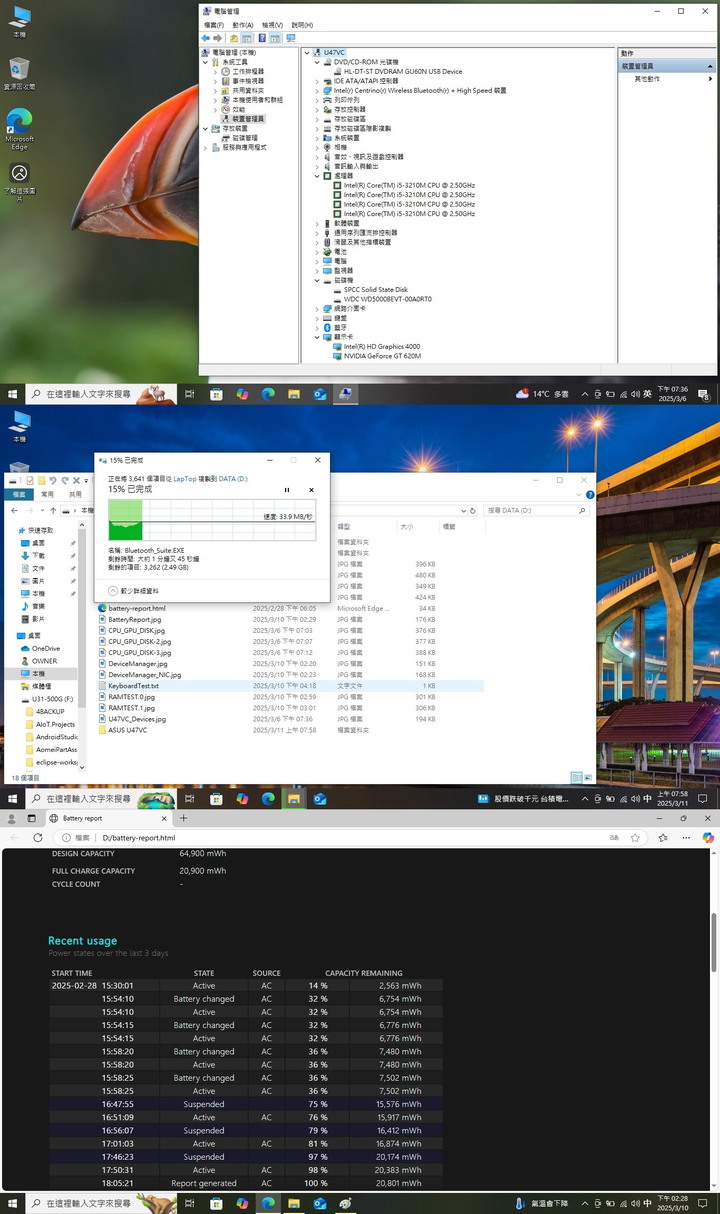Screen dimensions: 720x1214
Task: Switch to the 共用 ribbon tab in Explorer
Action: (x=75, y=494)
